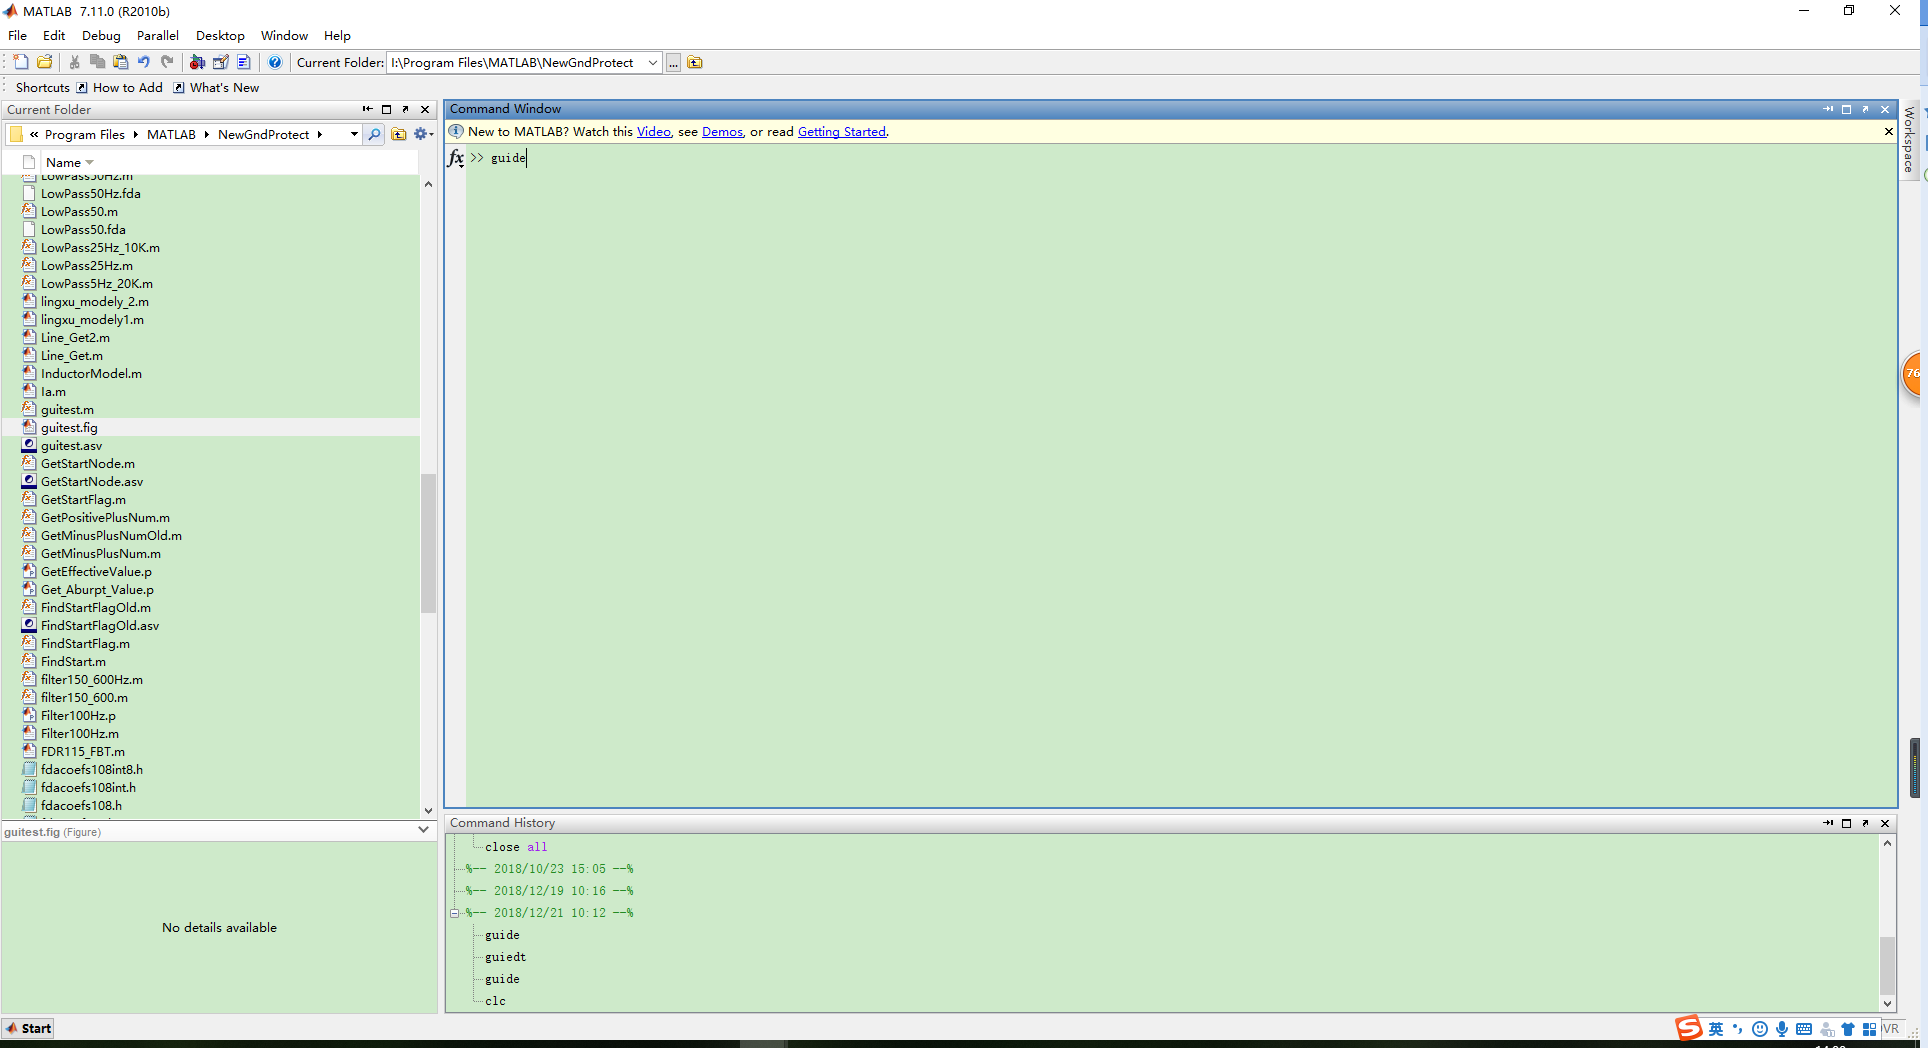Screen dimensions: 1928x1048
Task: Open the Video link in the info bar
Action: click(x=654, y=132)
